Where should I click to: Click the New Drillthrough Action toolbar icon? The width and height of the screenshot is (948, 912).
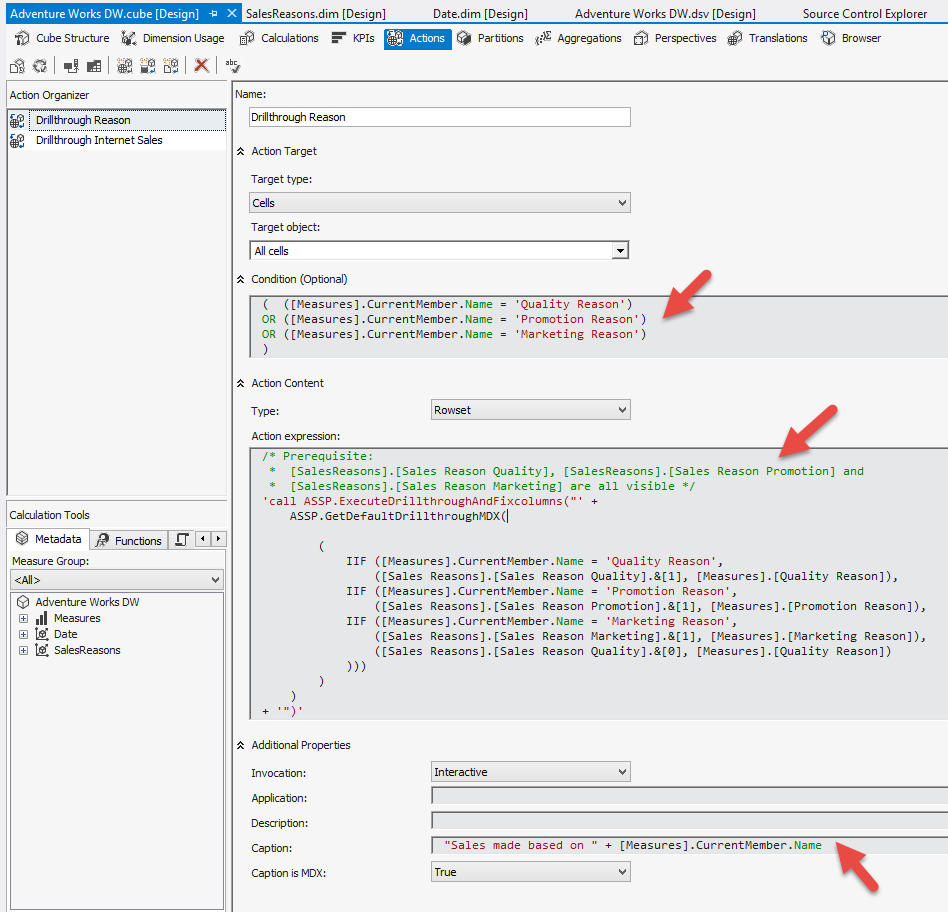[148, 66]
